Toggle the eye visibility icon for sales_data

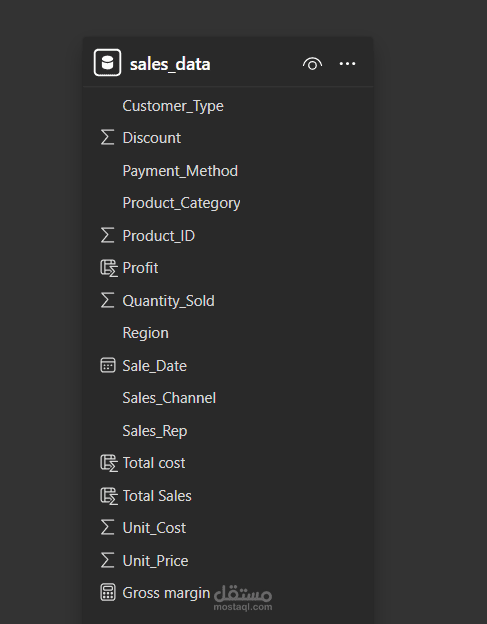312,64
